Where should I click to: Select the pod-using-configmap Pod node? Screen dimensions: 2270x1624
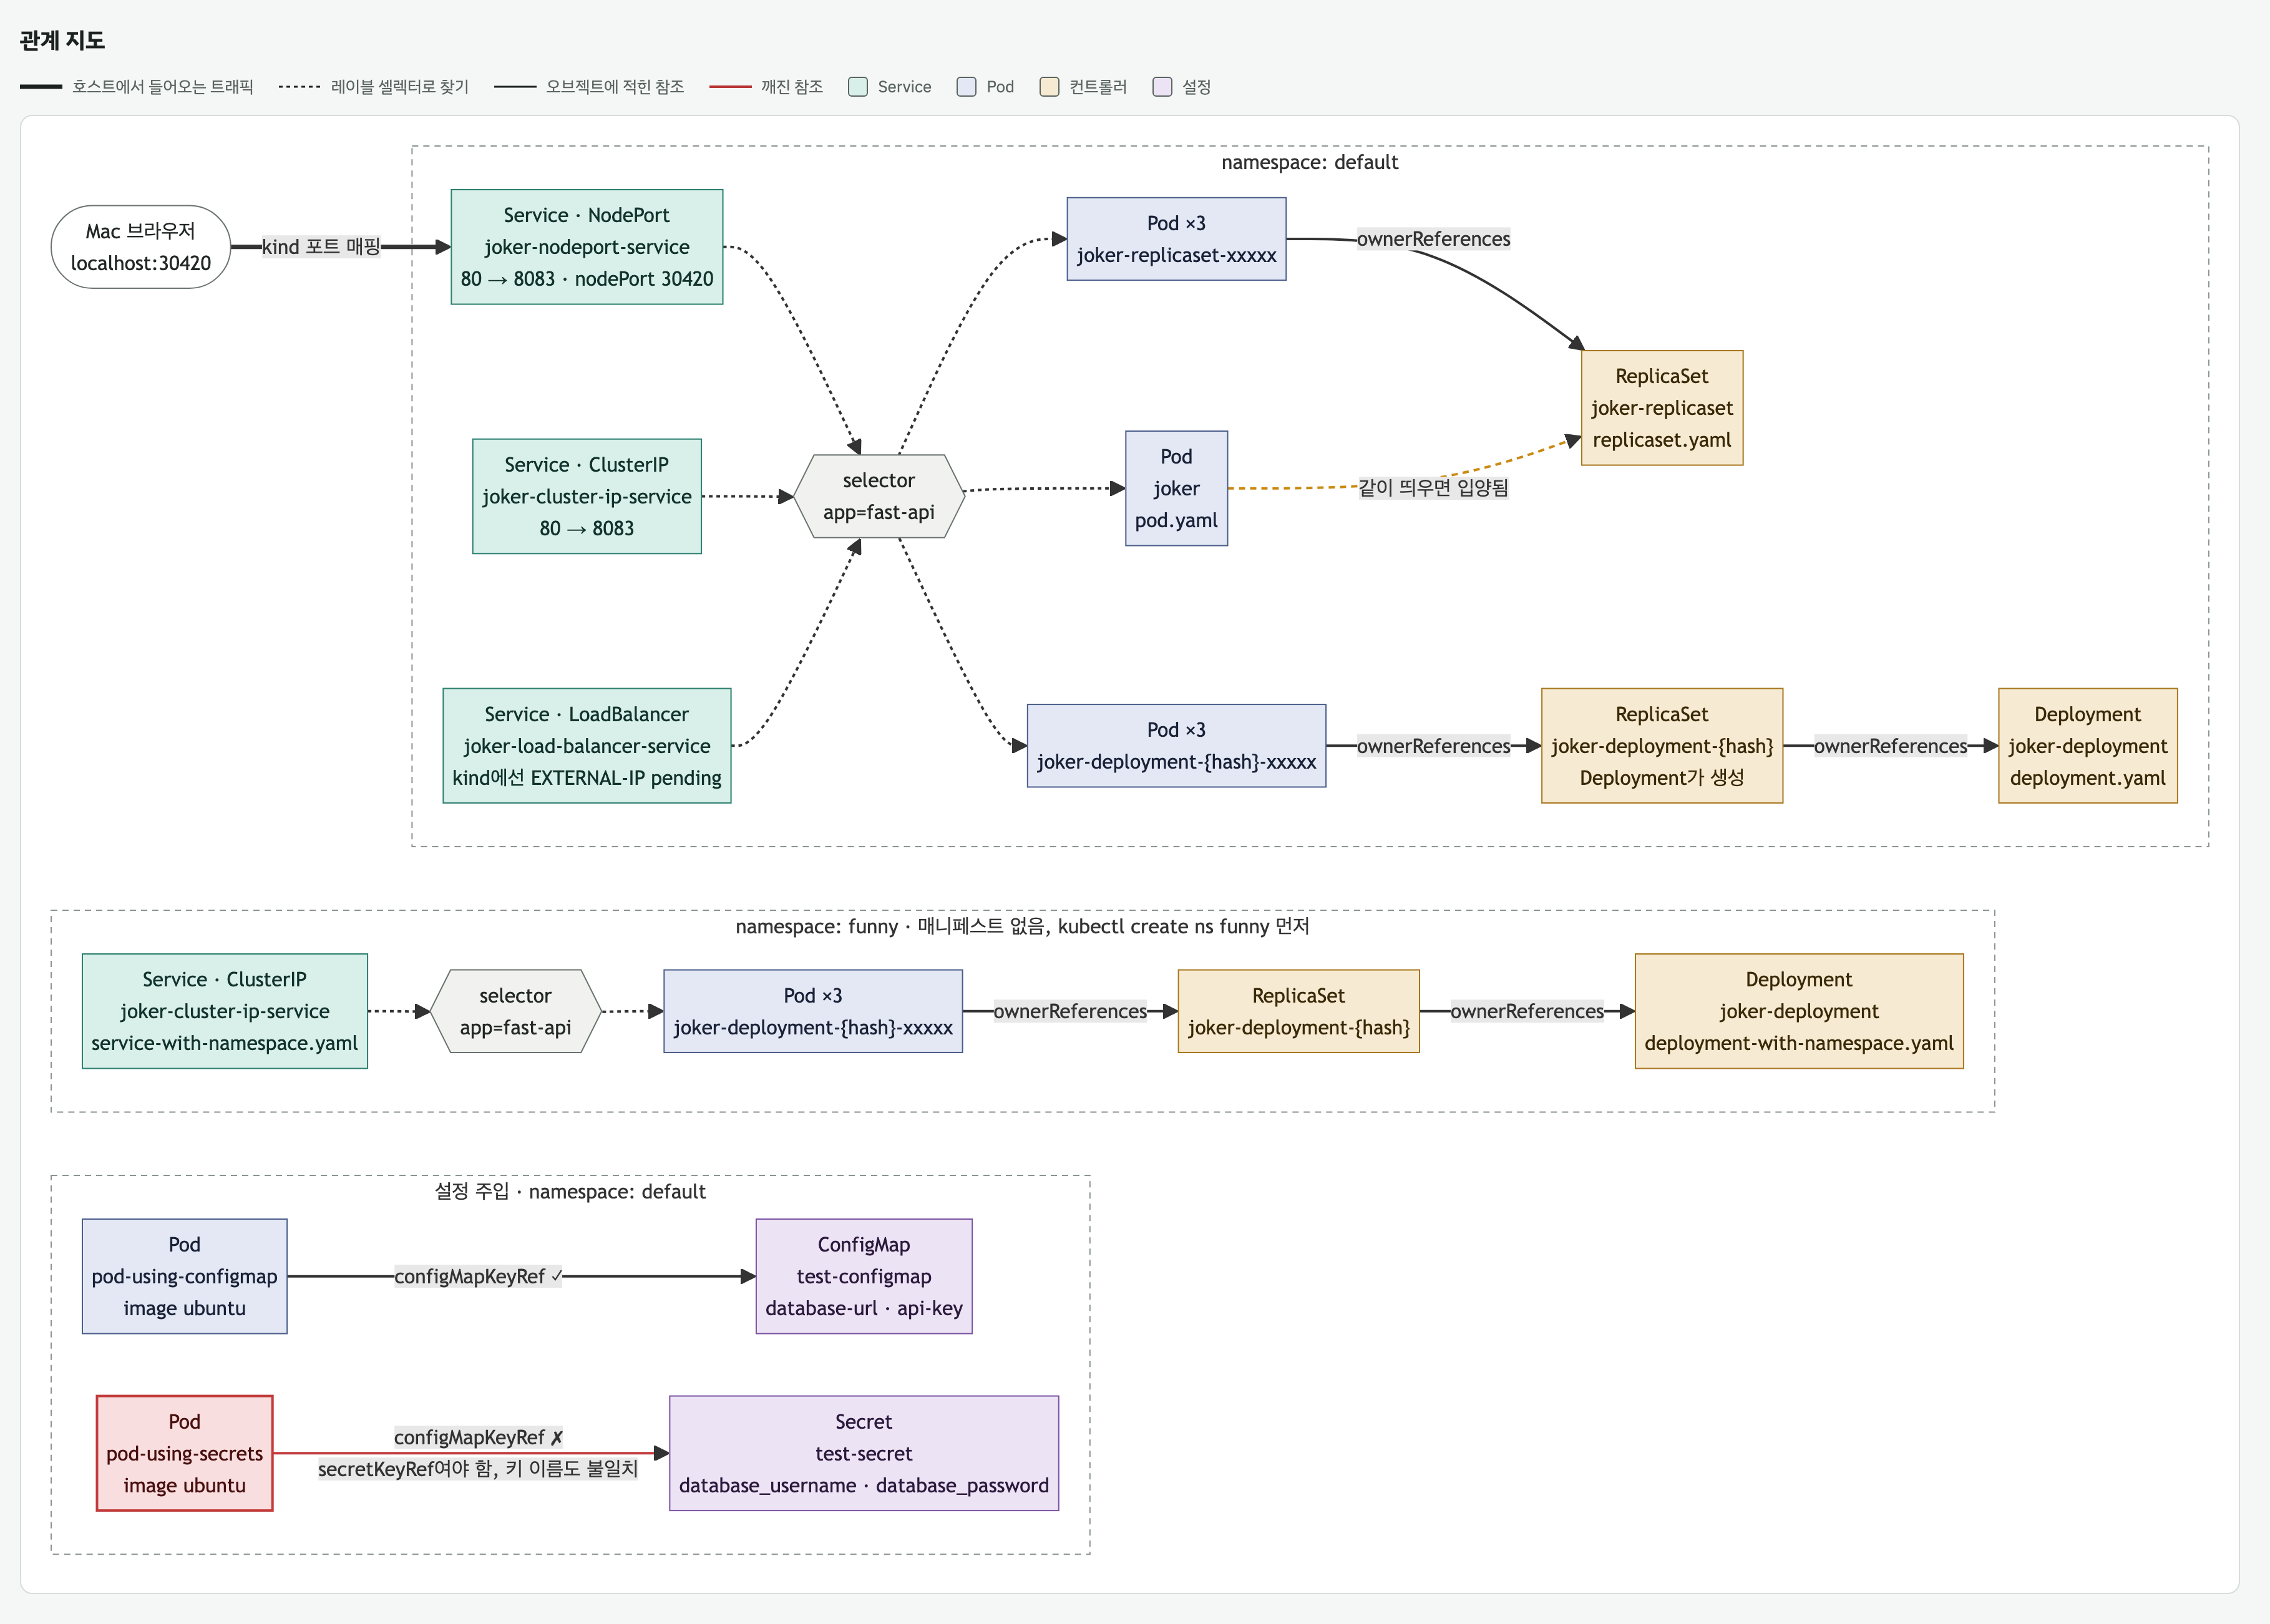point(185,1276)
